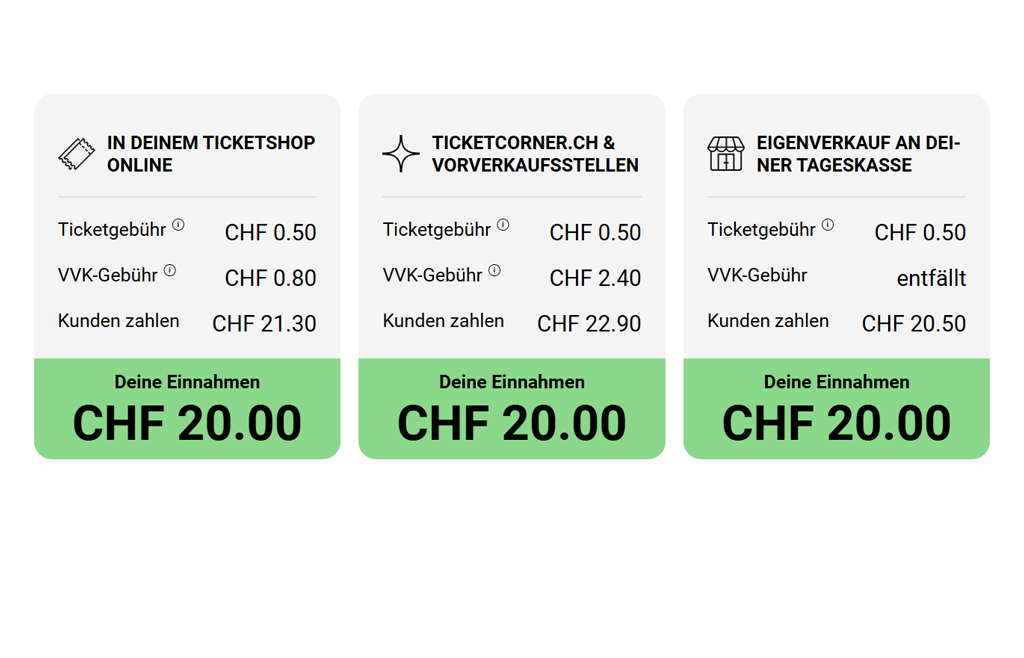Open Ticketgebühr info icon in Eigenverkauf card
Screen dimensions: 1024x658
pyautogui.click(x=828, y=225)
